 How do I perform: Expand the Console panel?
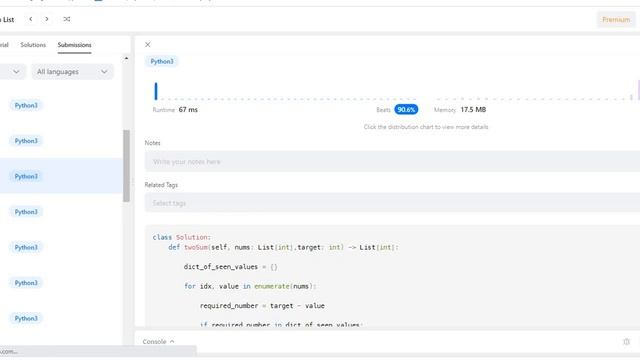[x=158, y=342]
